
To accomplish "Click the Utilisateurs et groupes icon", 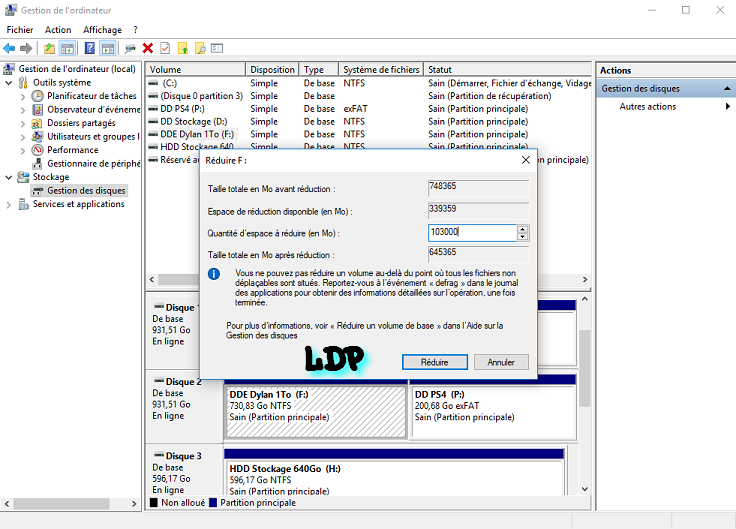I will pos(38,137).
